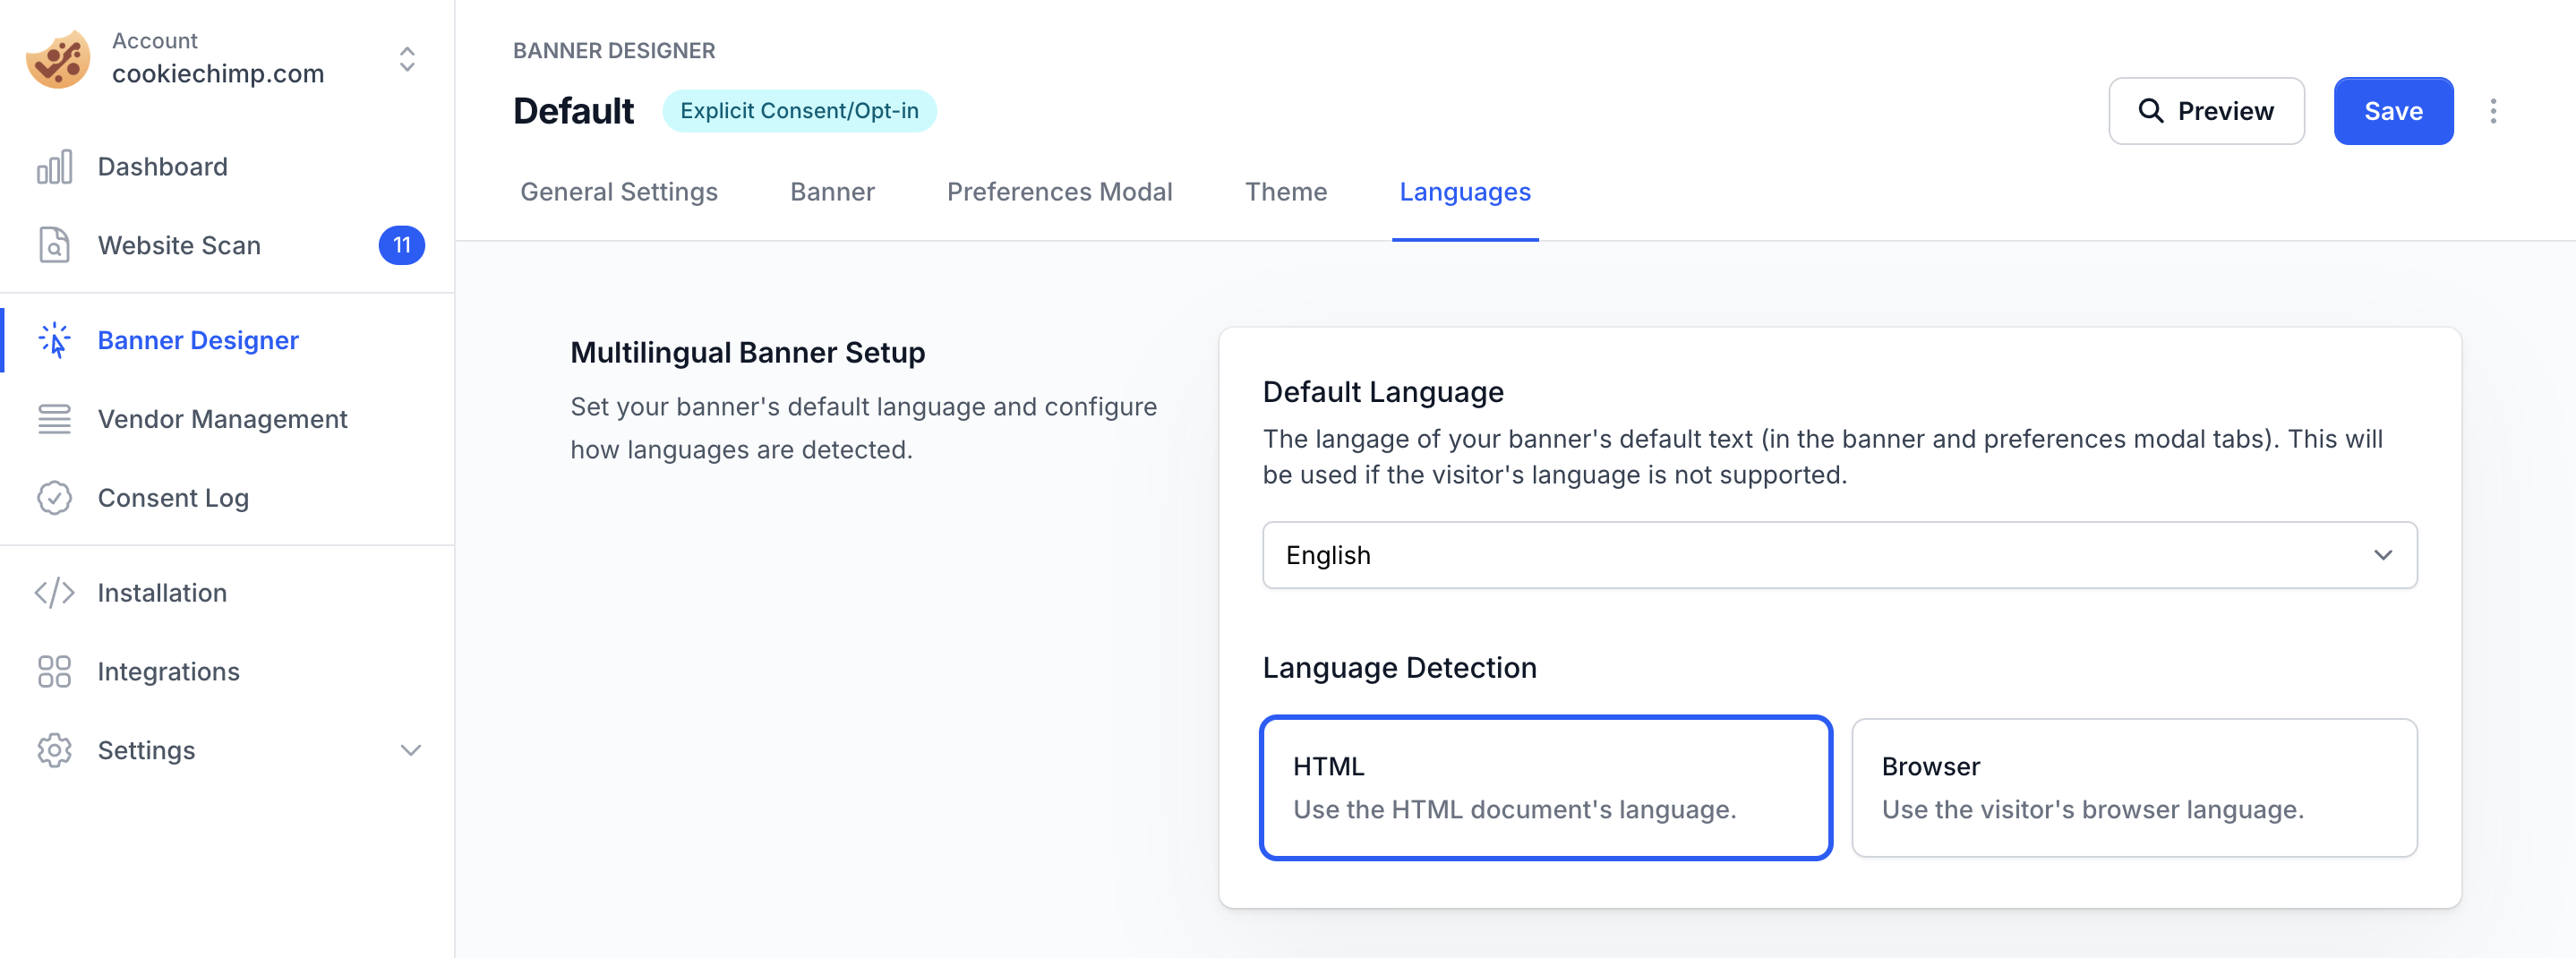Click the Multilingual Banner Setup heading
The width and height of the screenshot is (2576, 958).
pyautogui.click(x=747, y=353)
